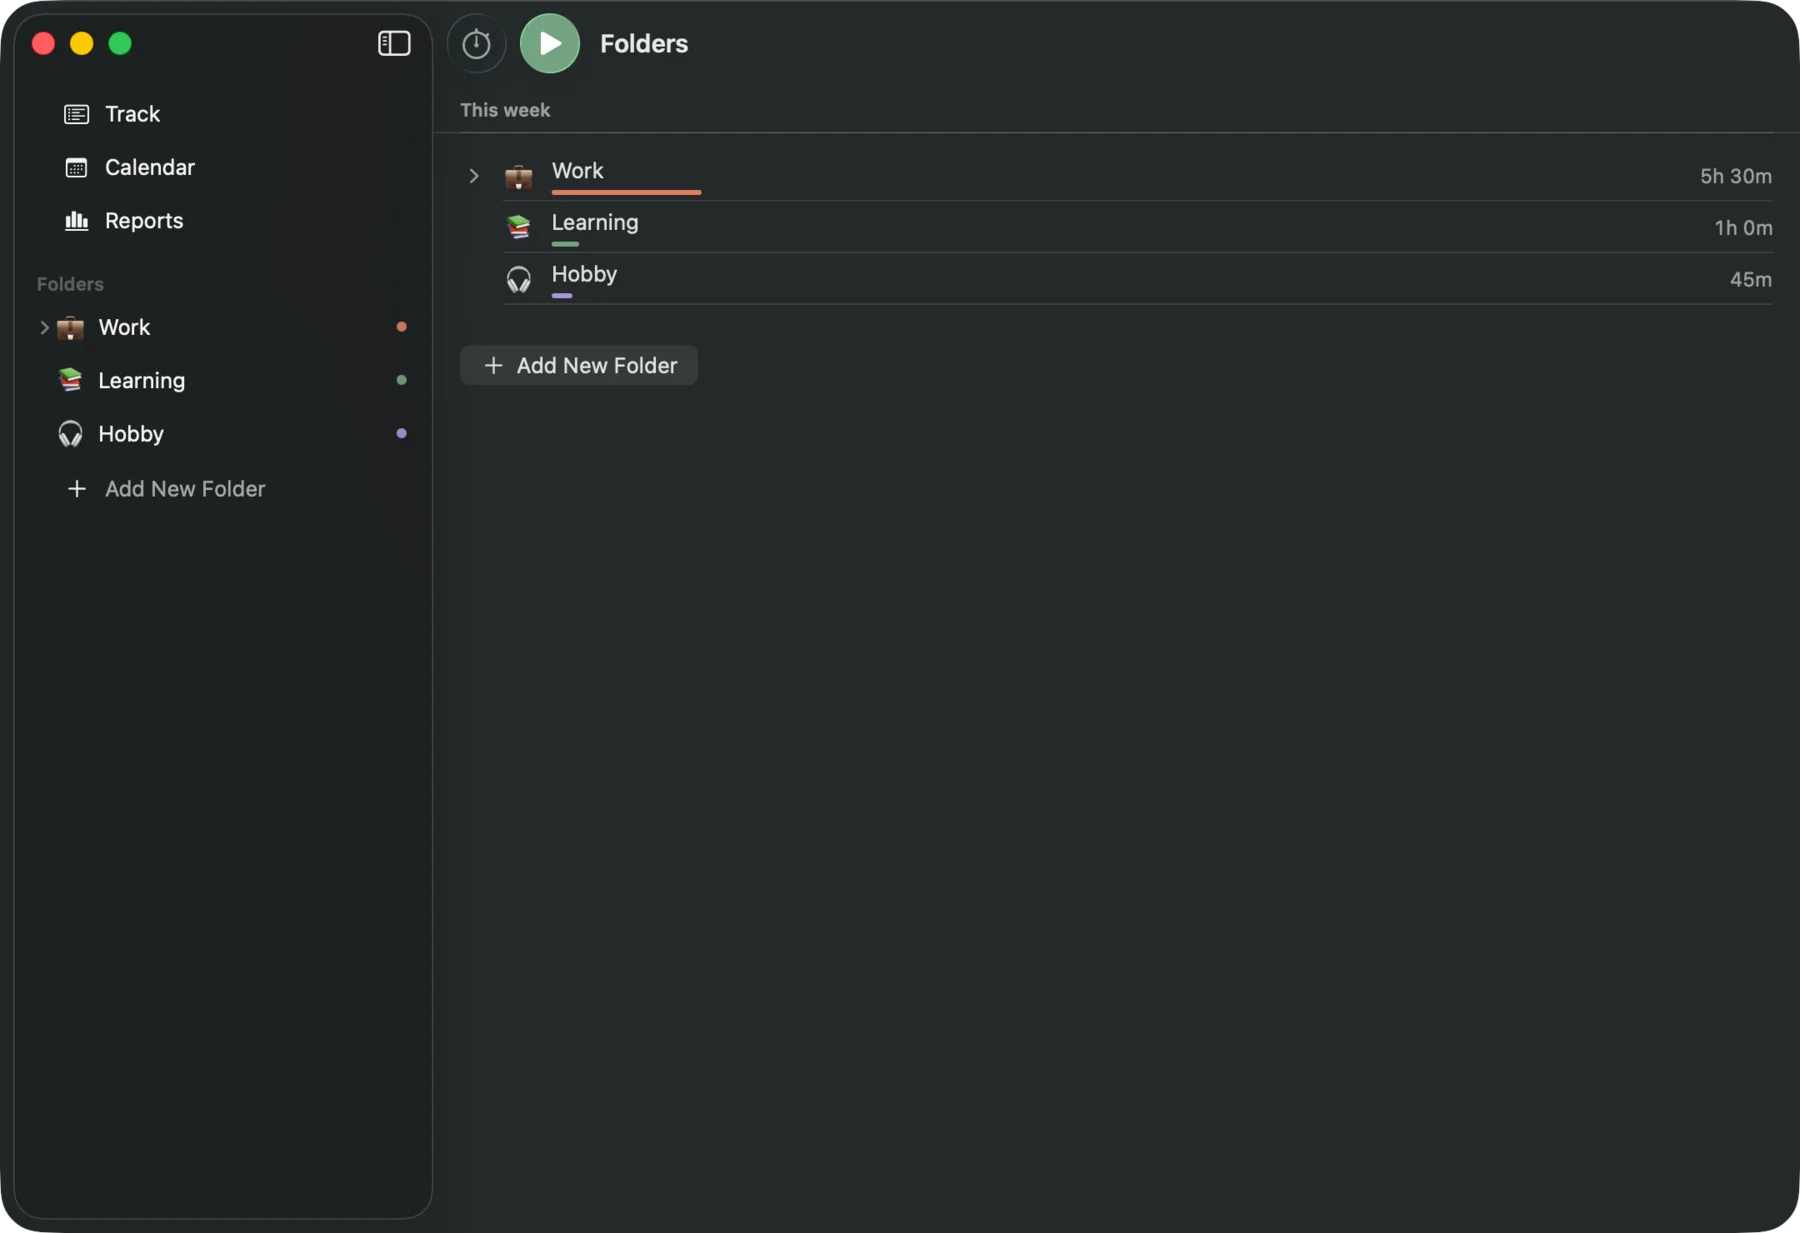1800x1233 pixels.
Task: Select Work folder in sidebar
Action: pyautogui.click(x=124, y=327)
